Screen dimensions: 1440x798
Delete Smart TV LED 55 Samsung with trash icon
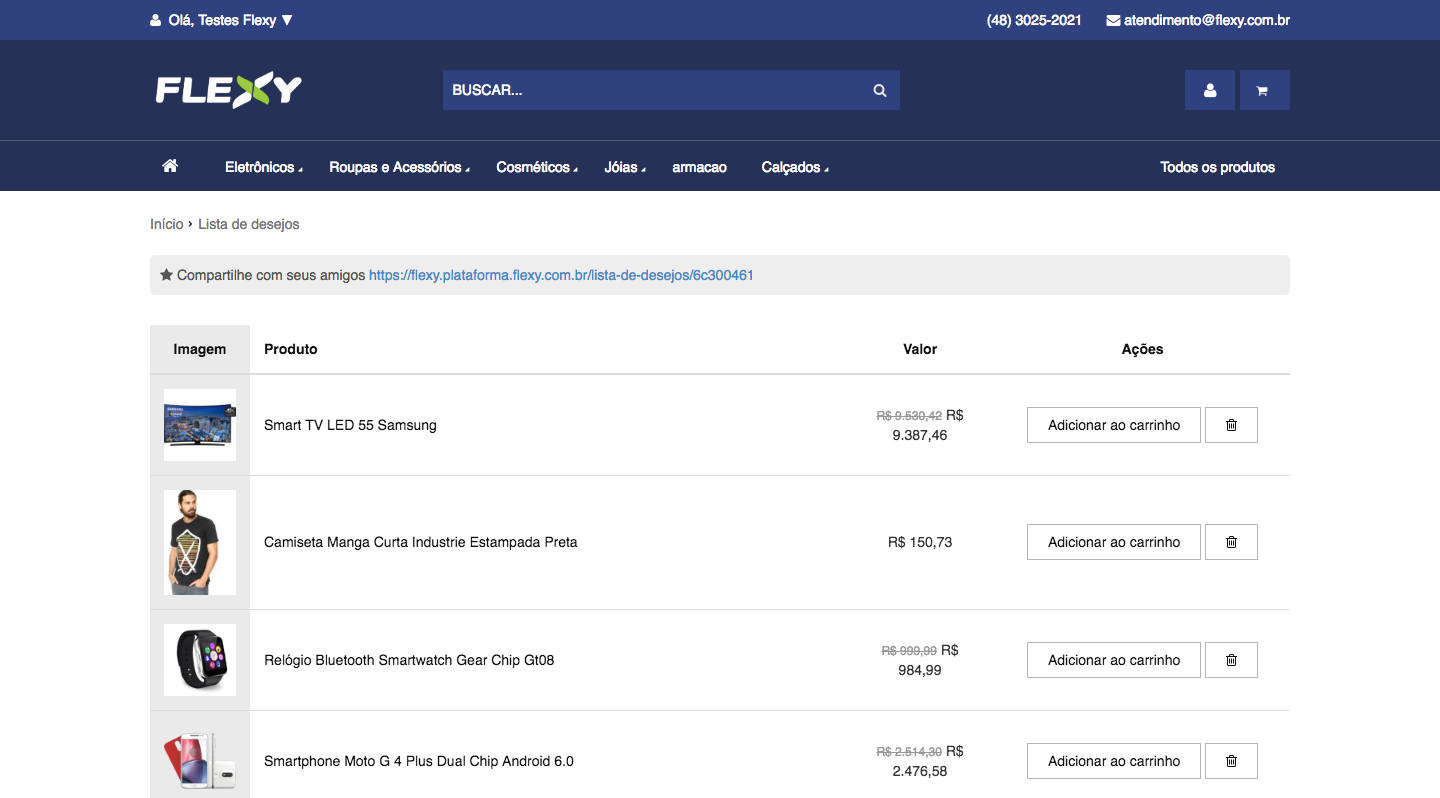click(x=1231, y=425)
